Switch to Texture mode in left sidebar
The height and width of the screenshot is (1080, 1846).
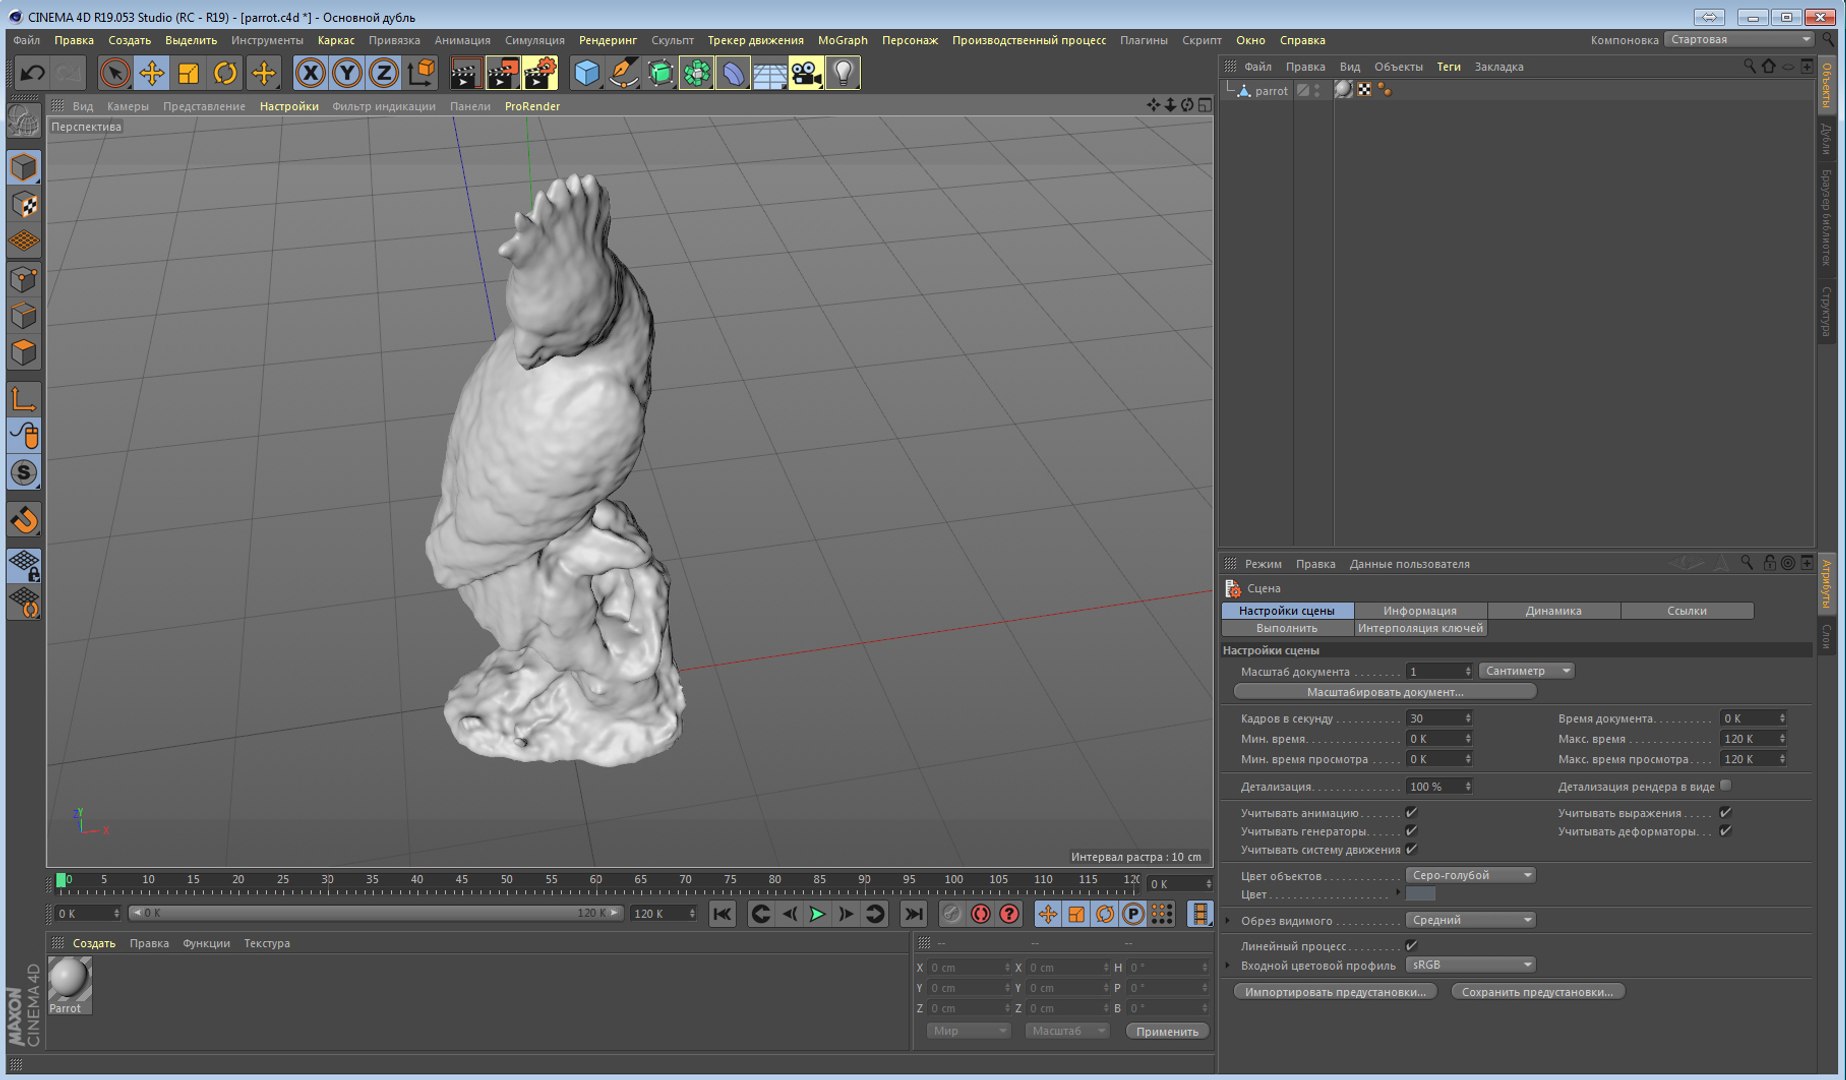click(24, 204)
